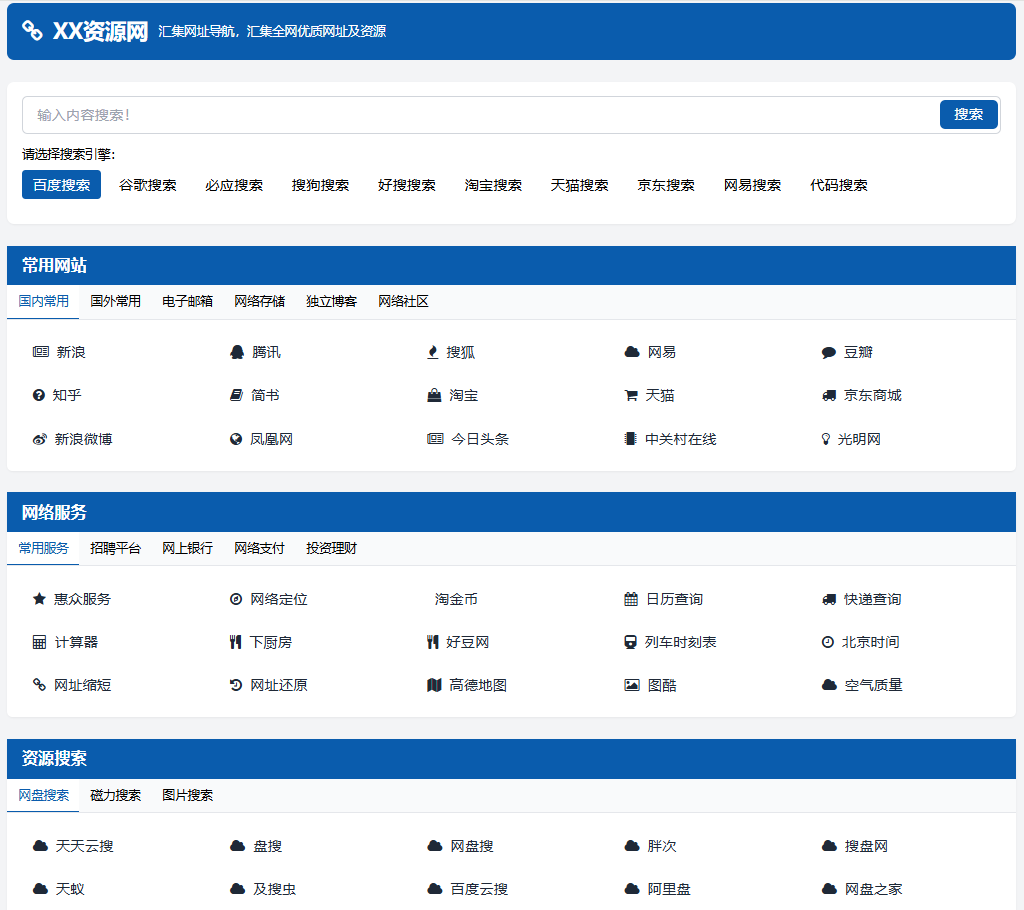Click the train icon next to 列车时刻表
Screen dimensions: 1024x910
(x=631, y=642)
